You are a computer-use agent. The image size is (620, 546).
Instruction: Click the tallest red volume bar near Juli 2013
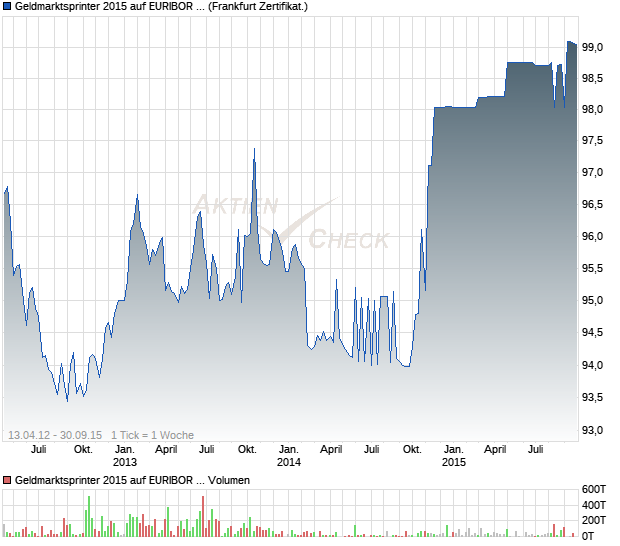click(203, 516)
